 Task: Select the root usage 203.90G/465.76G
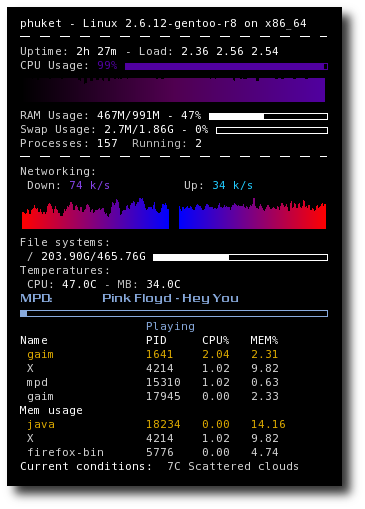(93, 256)
